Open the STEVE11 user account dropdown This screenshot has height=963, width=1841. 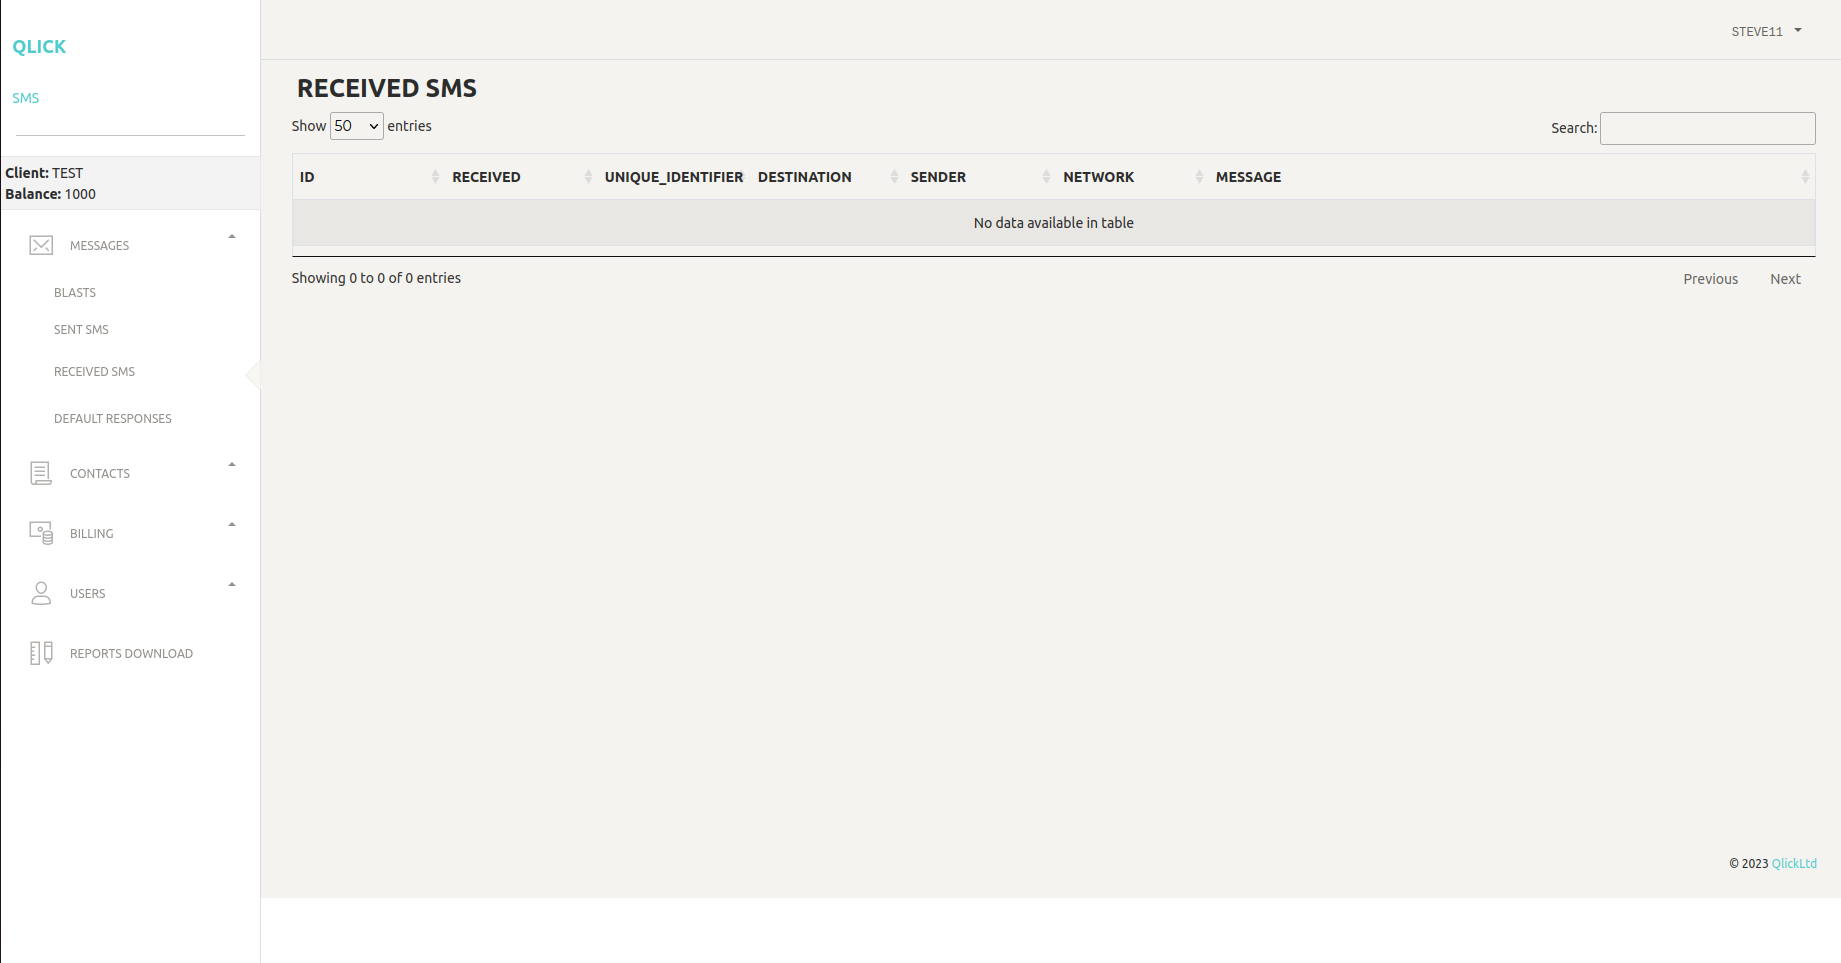tap(1766, 32)
